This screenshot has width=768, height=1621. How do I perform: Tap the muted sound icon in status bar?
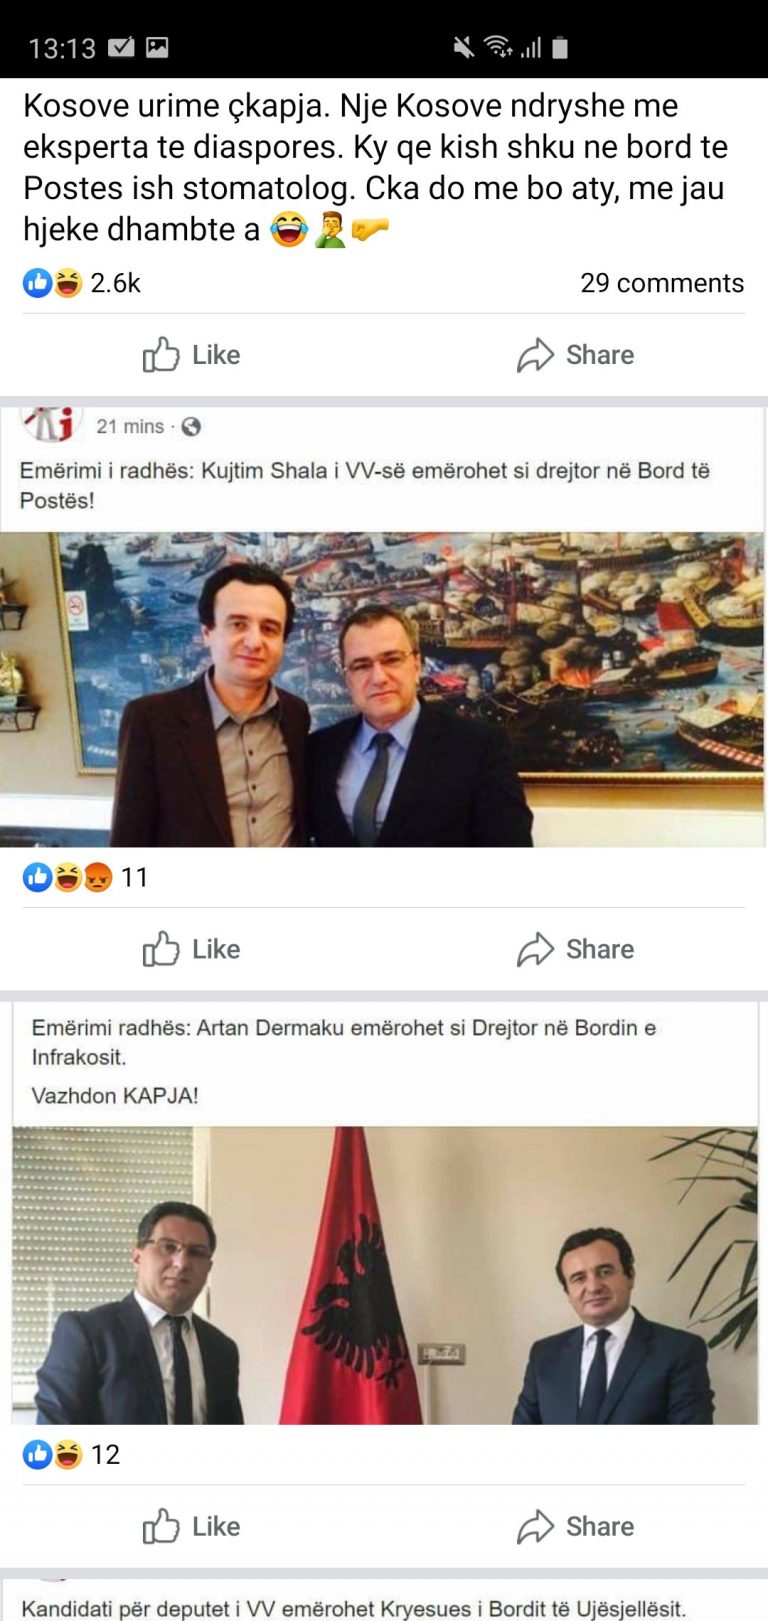point(464,47)
